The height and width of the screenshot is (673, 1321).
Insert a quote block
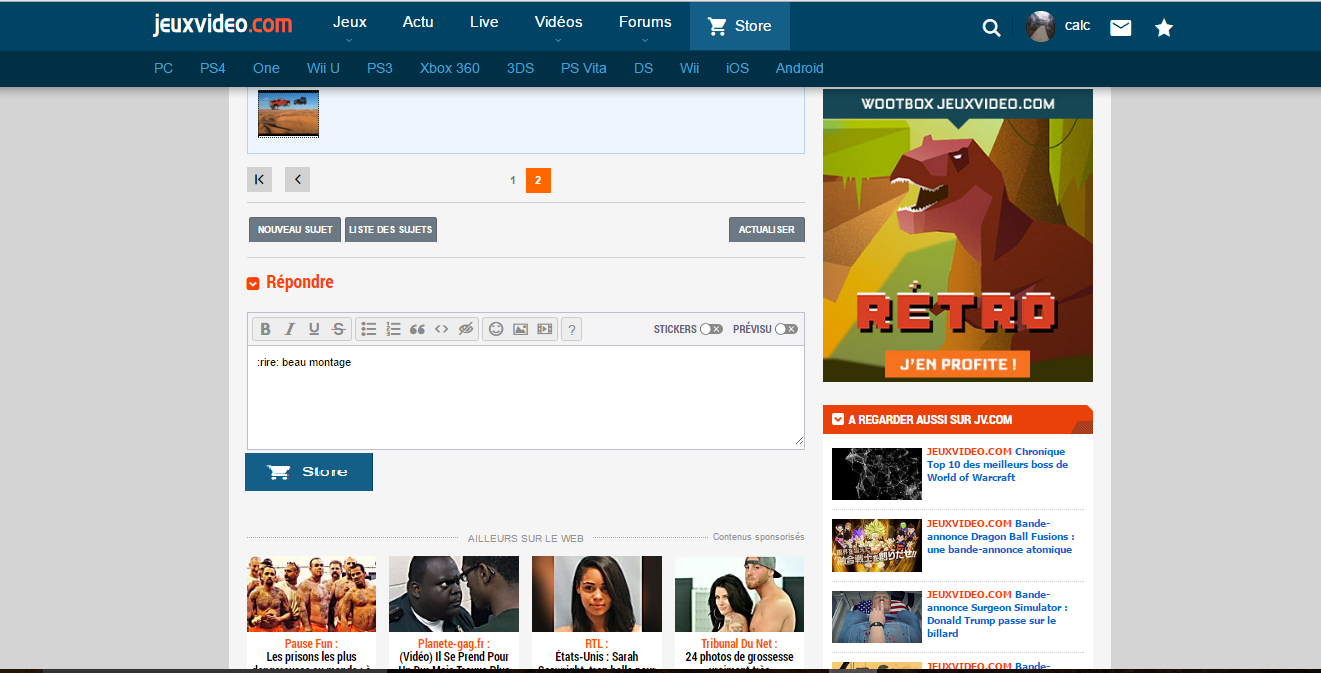[x=417, y=329]
